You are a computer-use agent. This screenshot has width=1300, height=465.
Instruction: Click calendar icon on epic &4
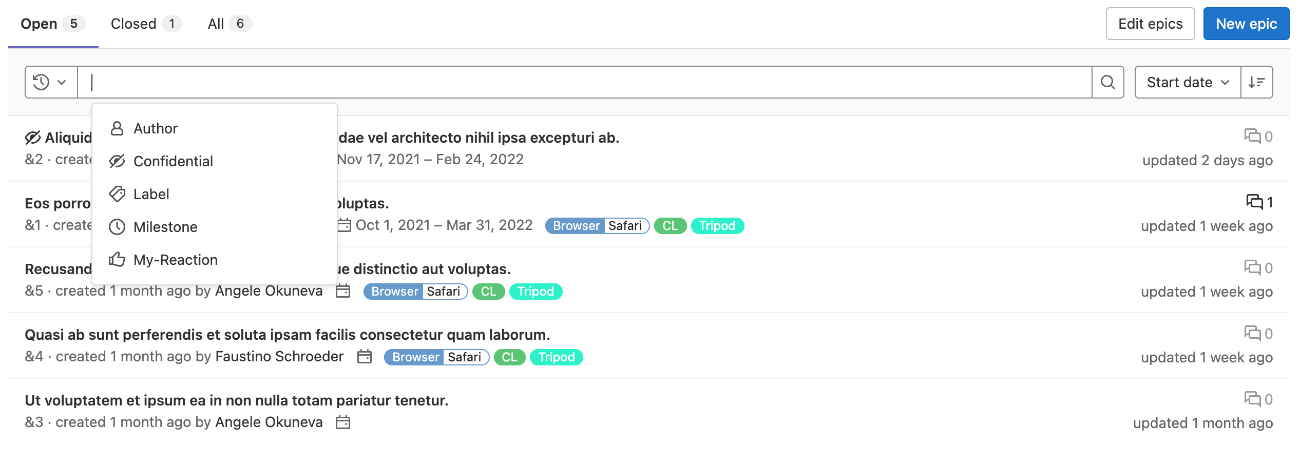364,357
